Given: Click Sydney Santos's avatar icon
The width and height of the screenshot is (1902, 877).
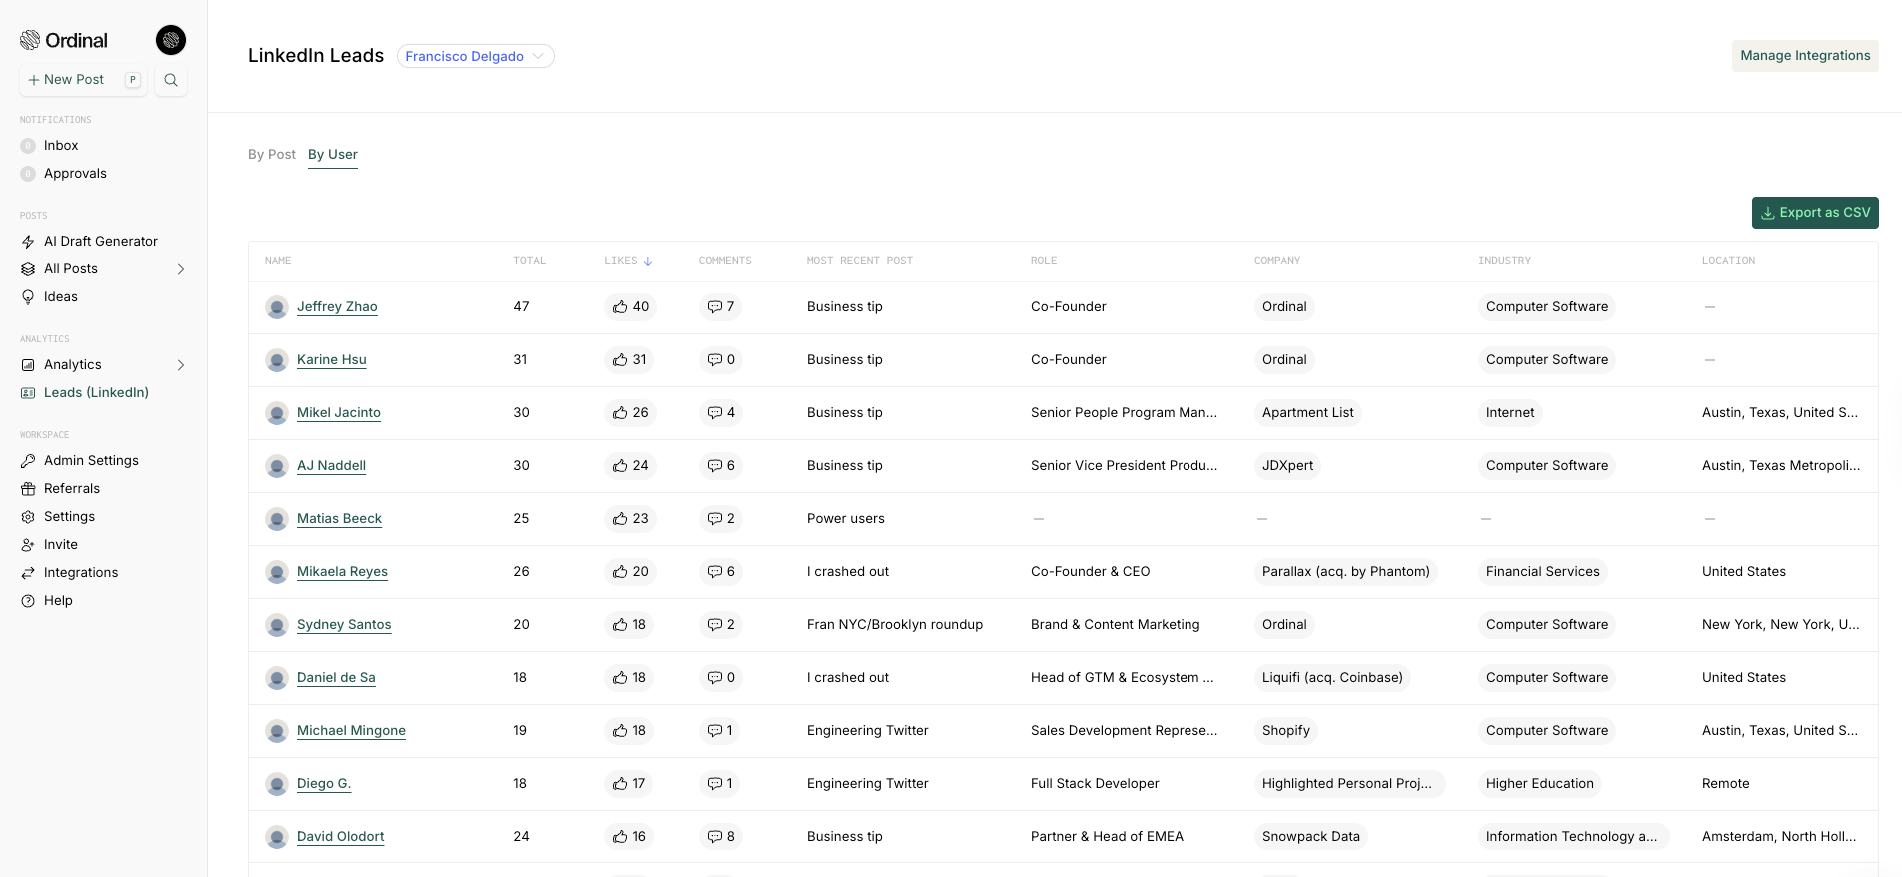Looking at the screenshot, I should 277,625.
